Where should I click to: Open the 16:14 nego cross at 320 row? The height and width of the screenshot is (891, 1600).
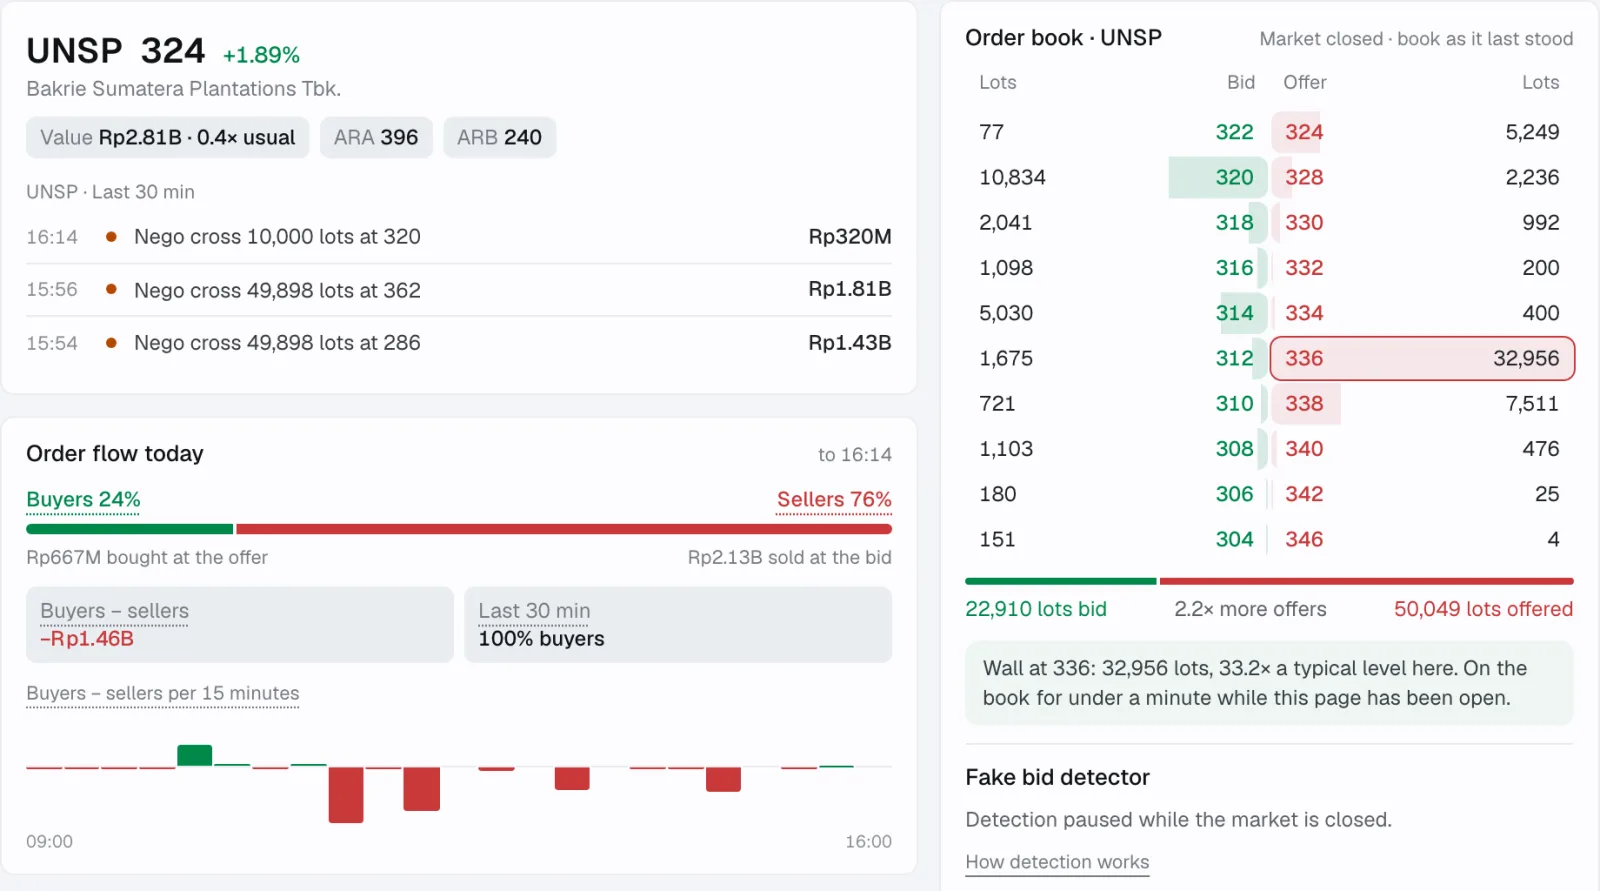[459, 237]
